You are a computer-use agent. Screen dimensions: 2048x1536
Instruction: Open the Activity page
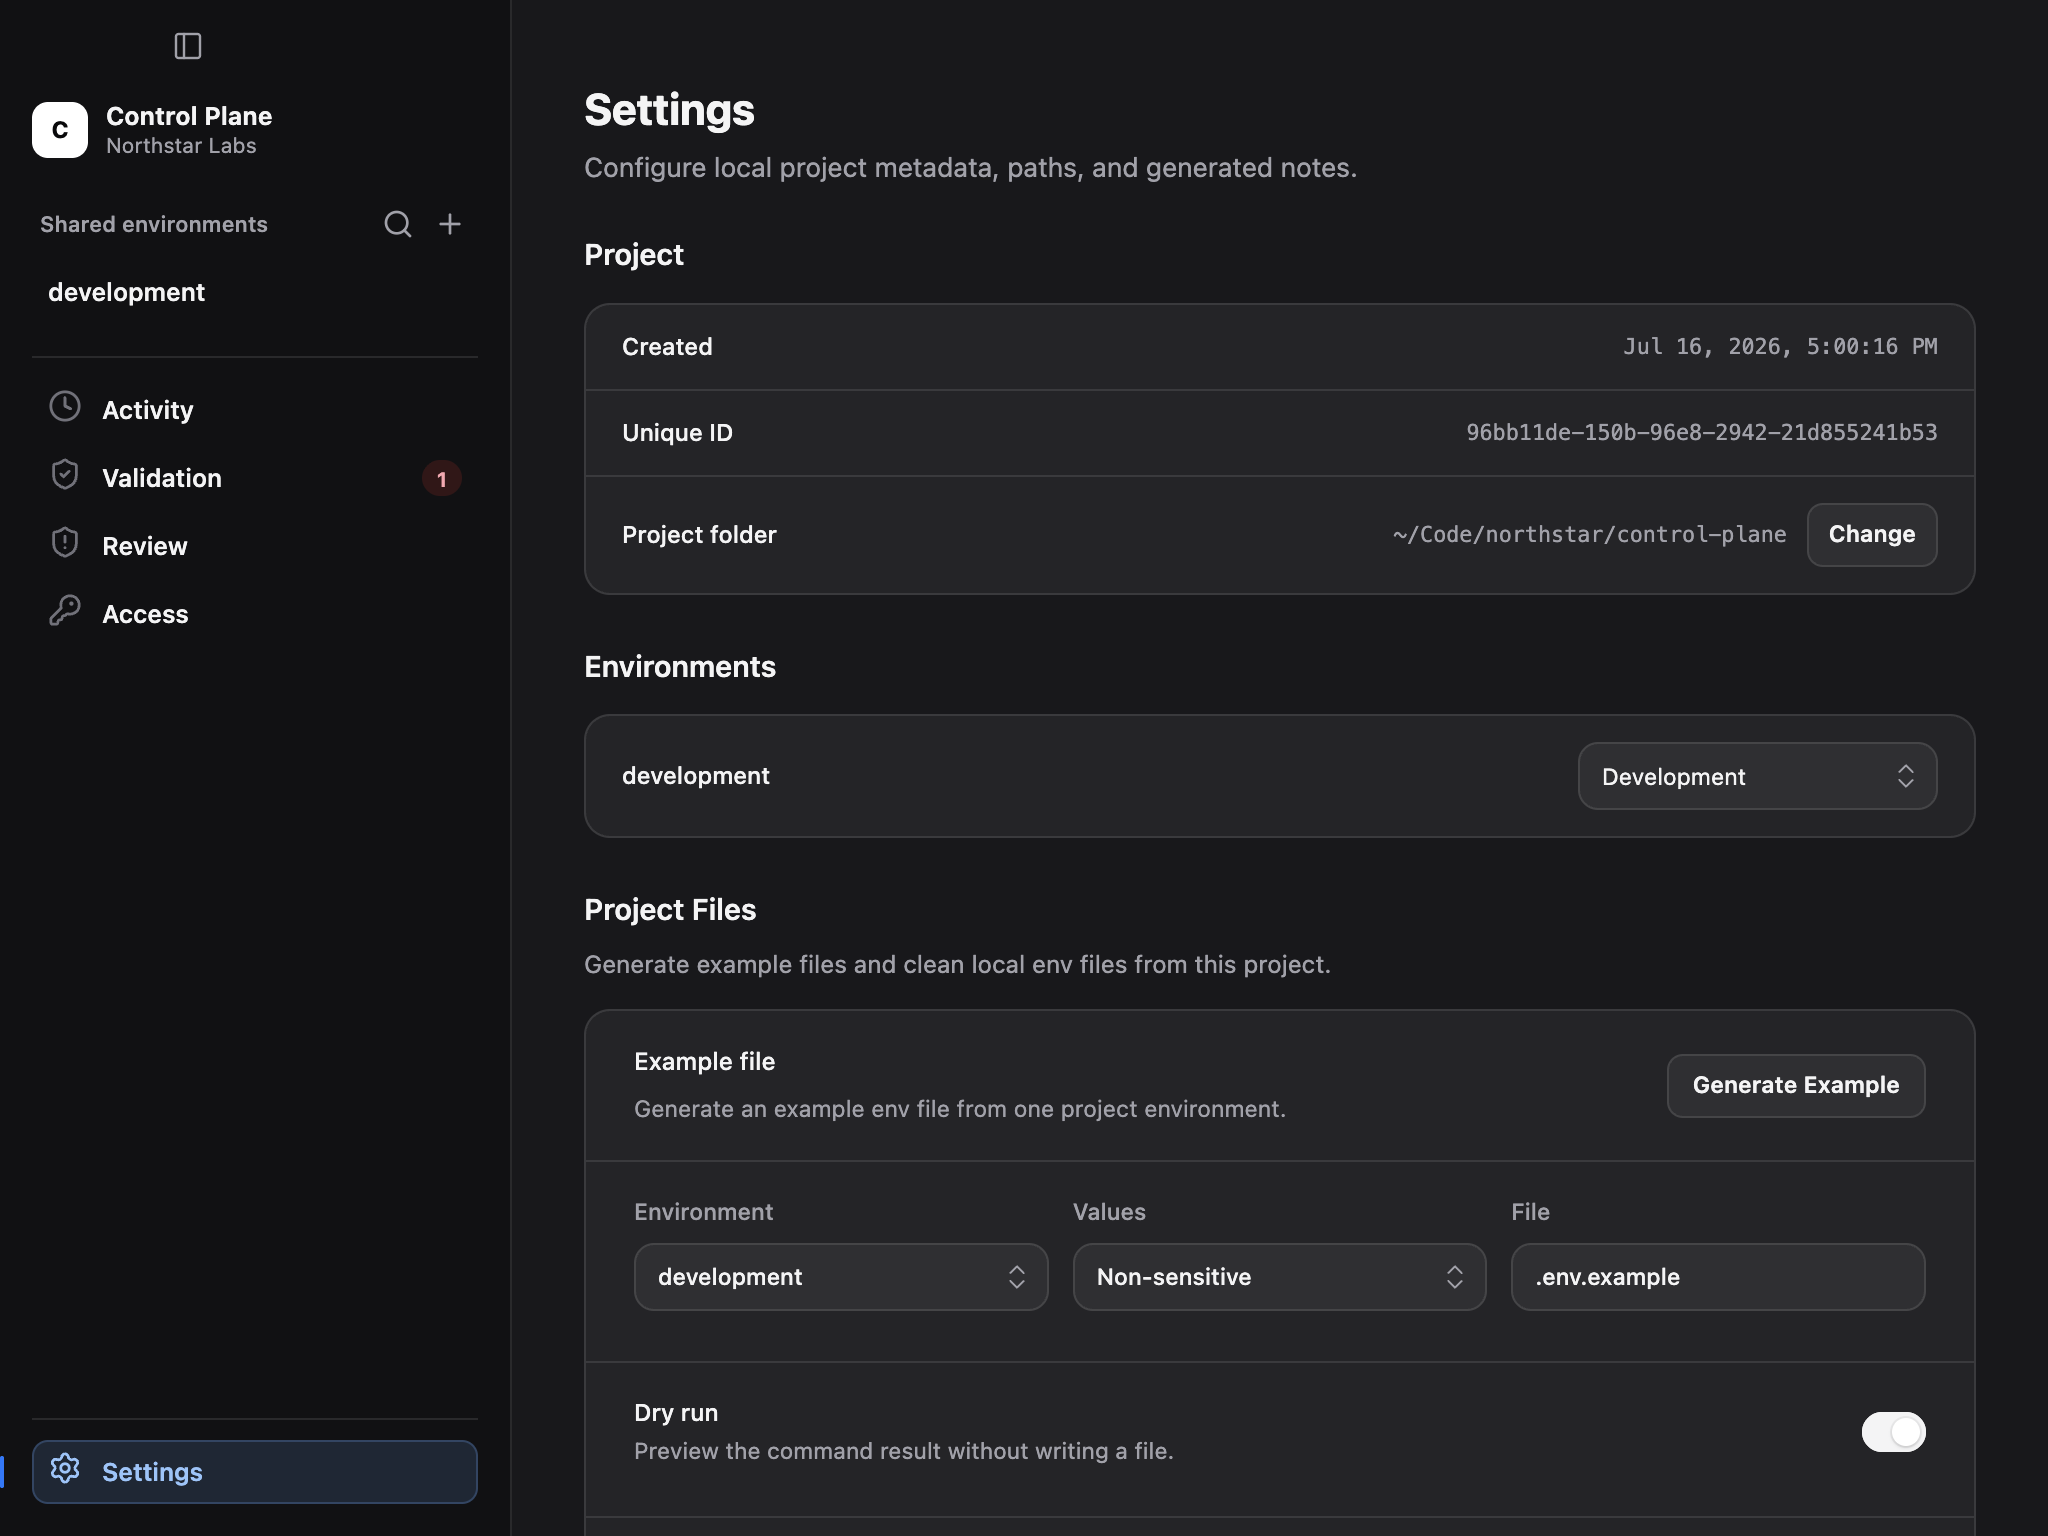point(254,410)
